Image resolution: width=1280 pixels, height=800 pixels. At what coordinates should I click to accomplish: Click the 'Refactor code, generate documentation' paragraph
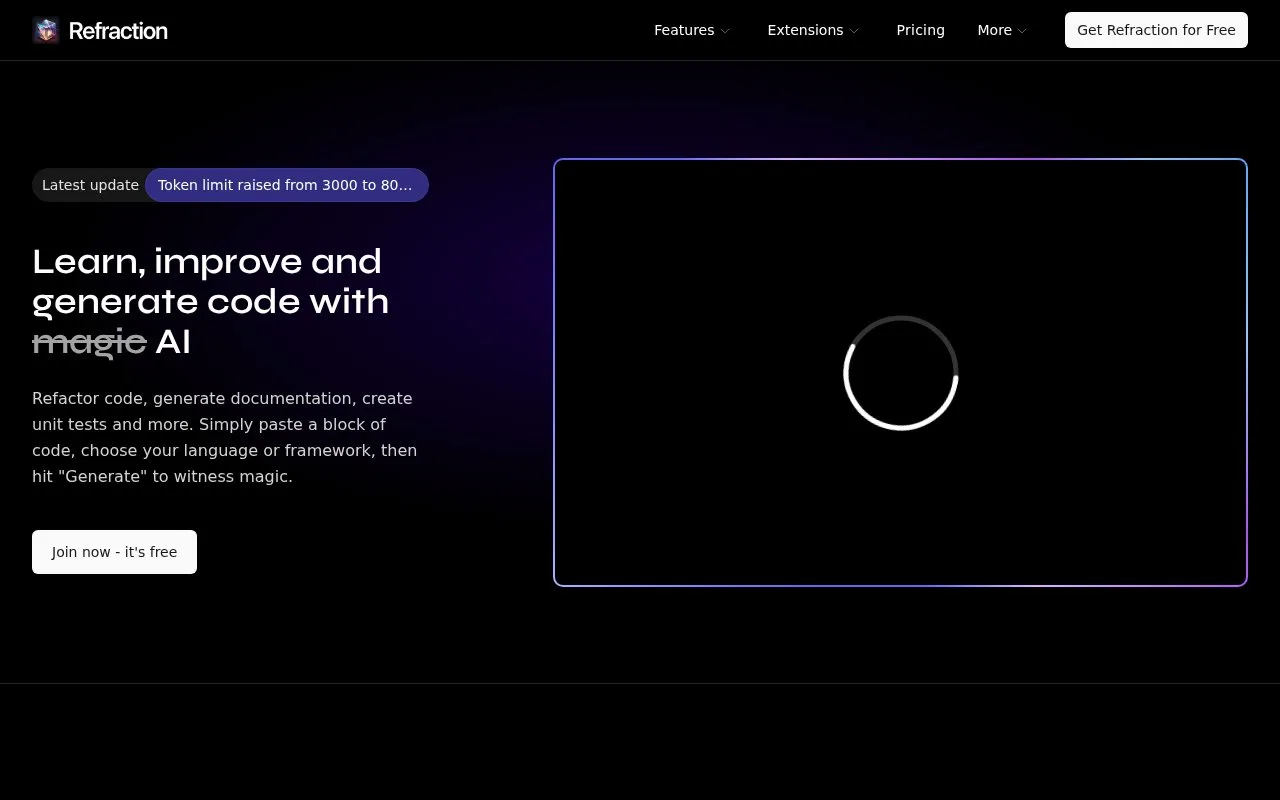[225, 437]
